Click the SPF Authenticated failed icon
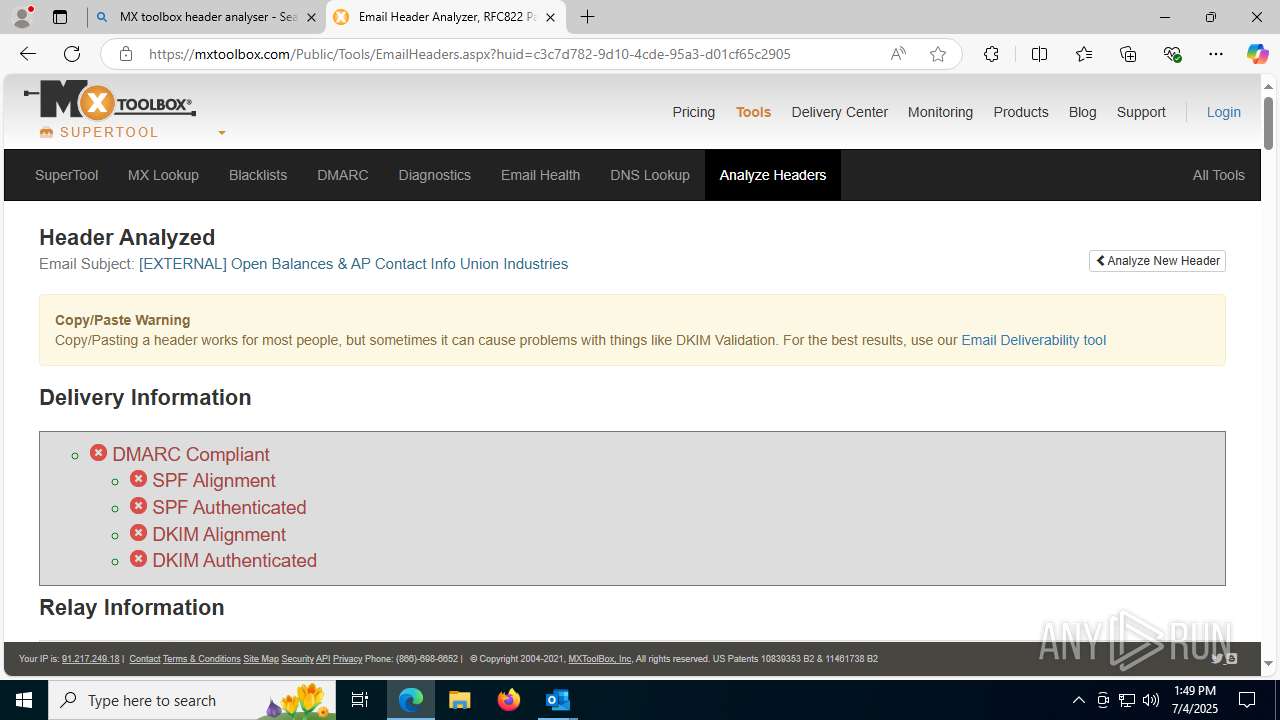1280x720 pixels. point(138,506)
